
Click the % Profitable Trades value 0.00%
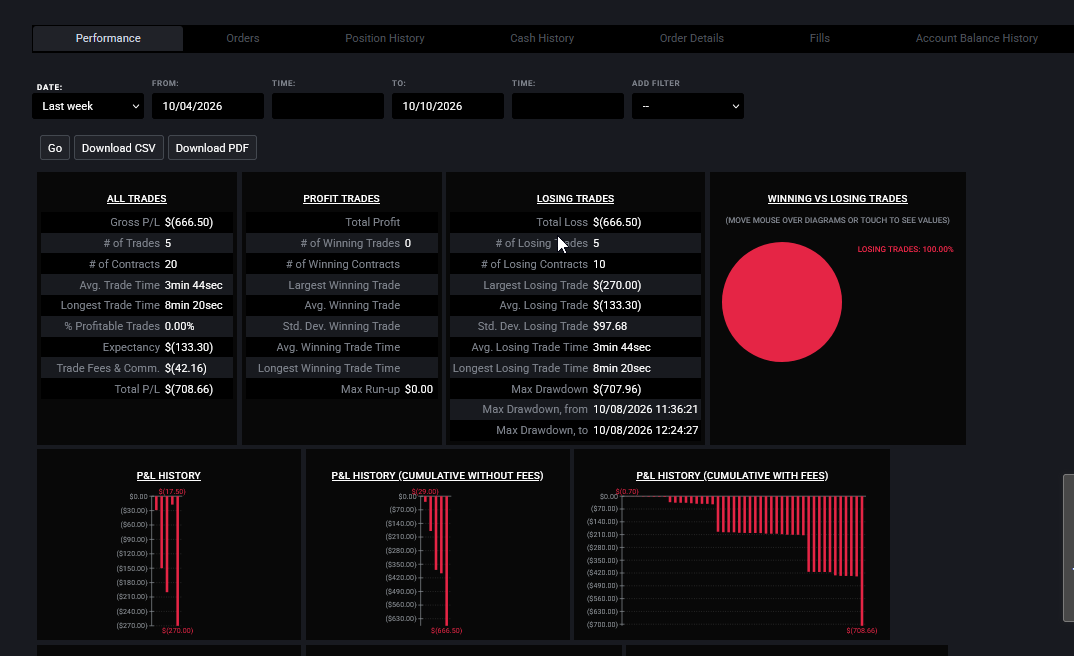pyautogui.click(x=179, y=326)
